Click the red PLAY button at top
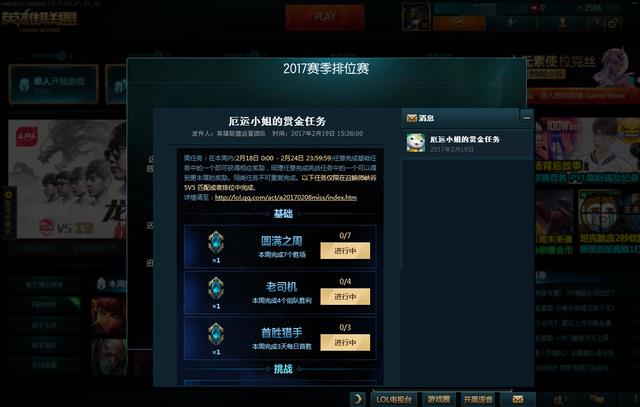The height and width of the screenshot is (407, 640). click(x=325, y=17)
